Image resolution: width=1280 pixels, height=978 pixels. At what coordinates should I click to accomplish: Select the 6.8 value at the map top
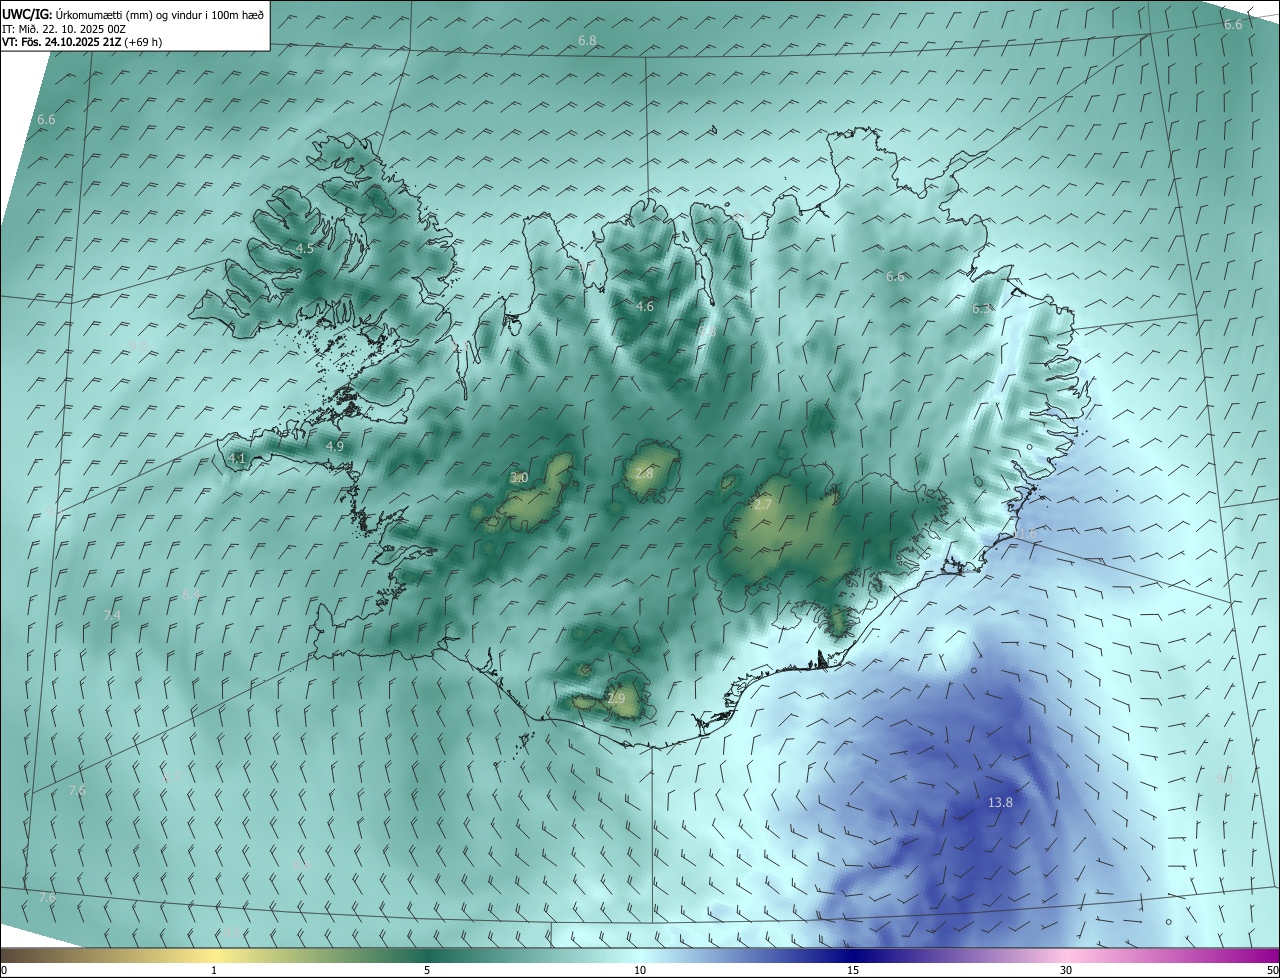point(587,40)
